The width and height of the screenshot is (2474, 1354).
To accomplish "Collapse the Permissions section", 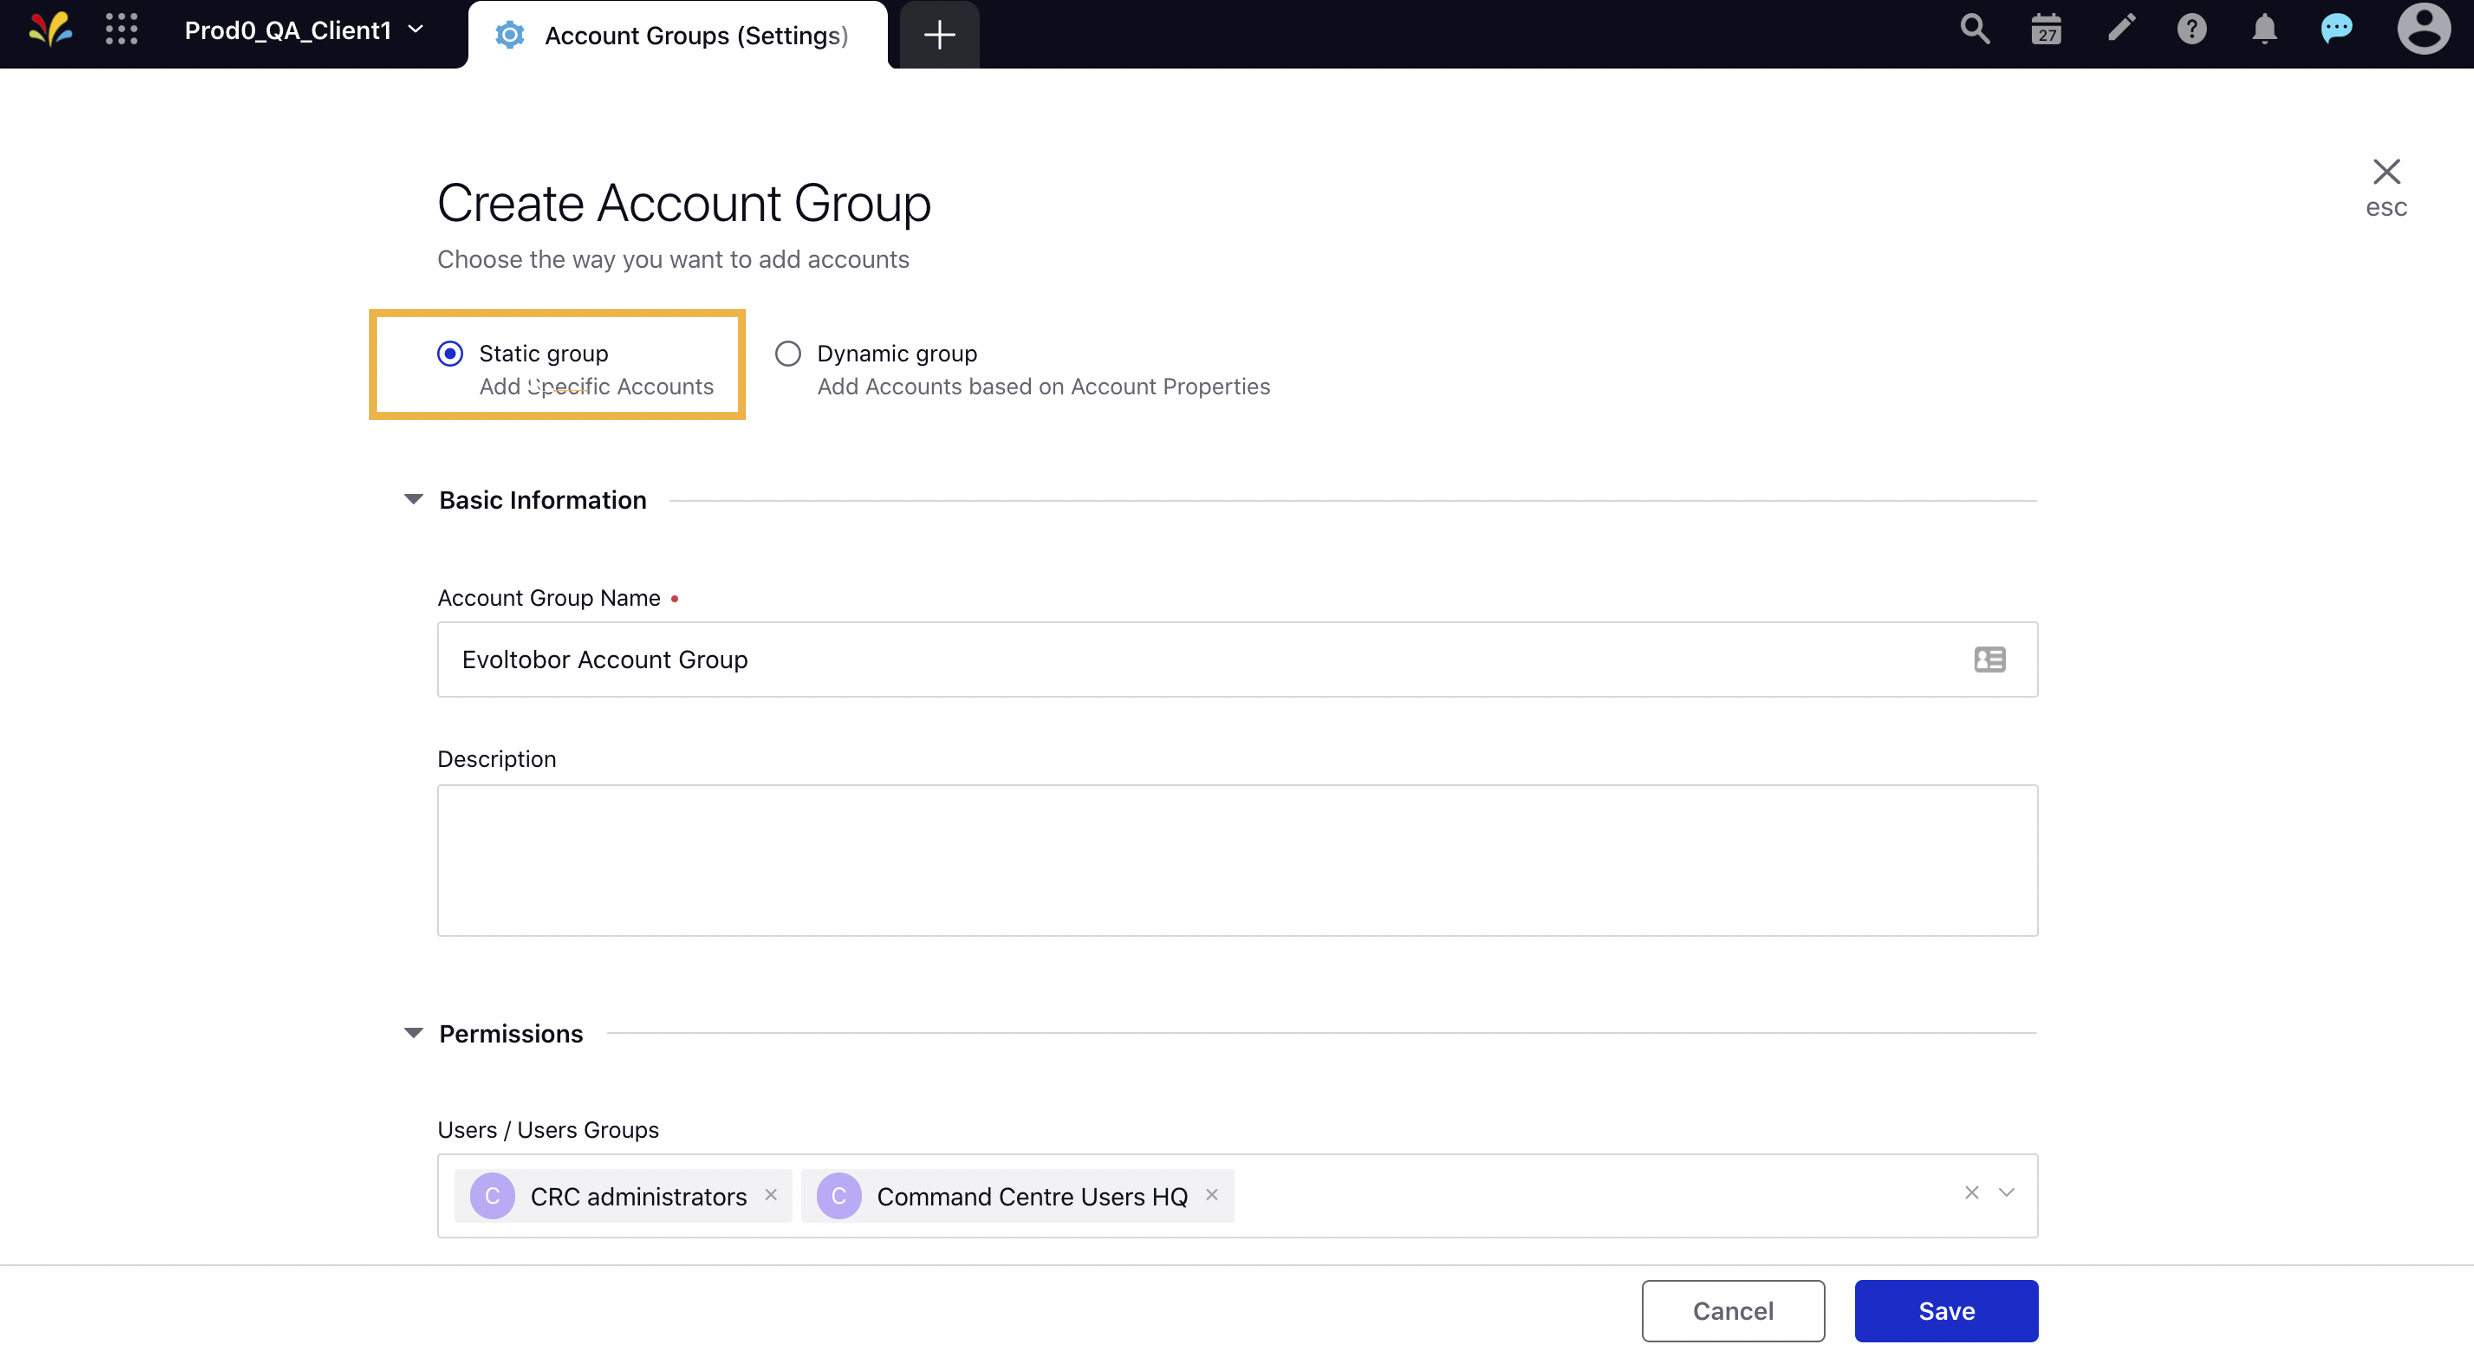I will (412, 1032).
